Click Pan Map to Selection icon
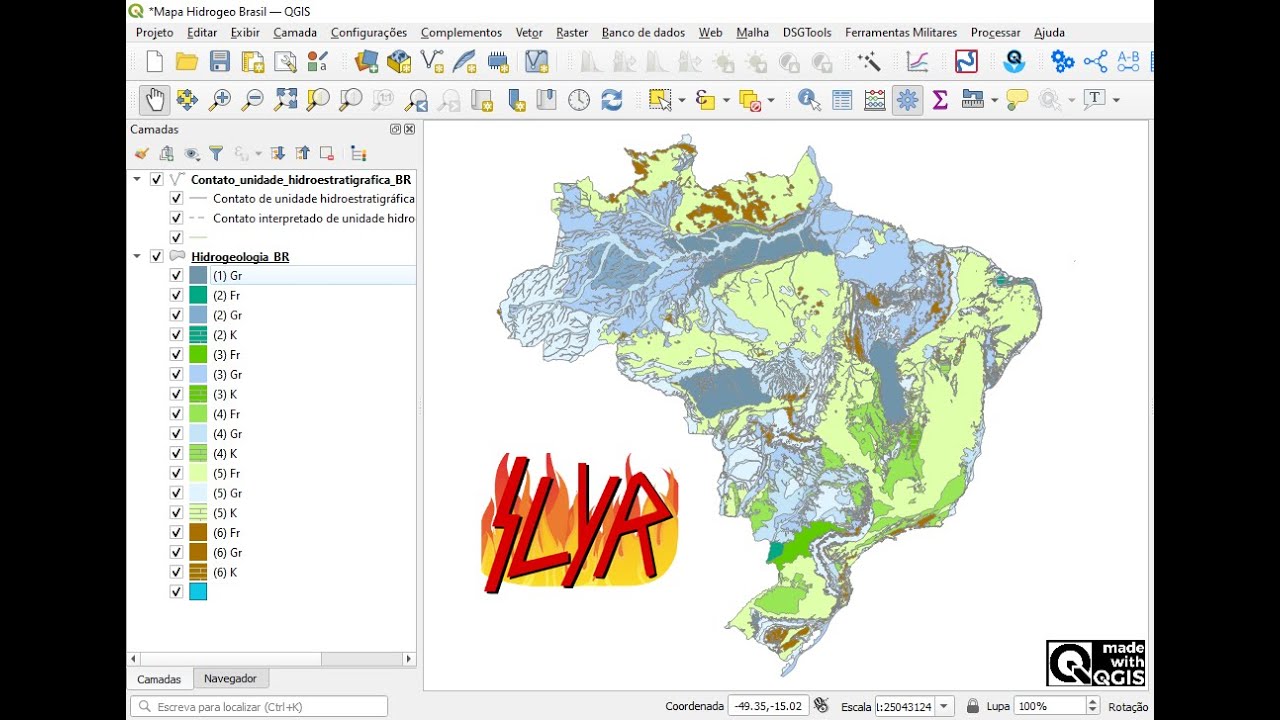 coord(187,100)
